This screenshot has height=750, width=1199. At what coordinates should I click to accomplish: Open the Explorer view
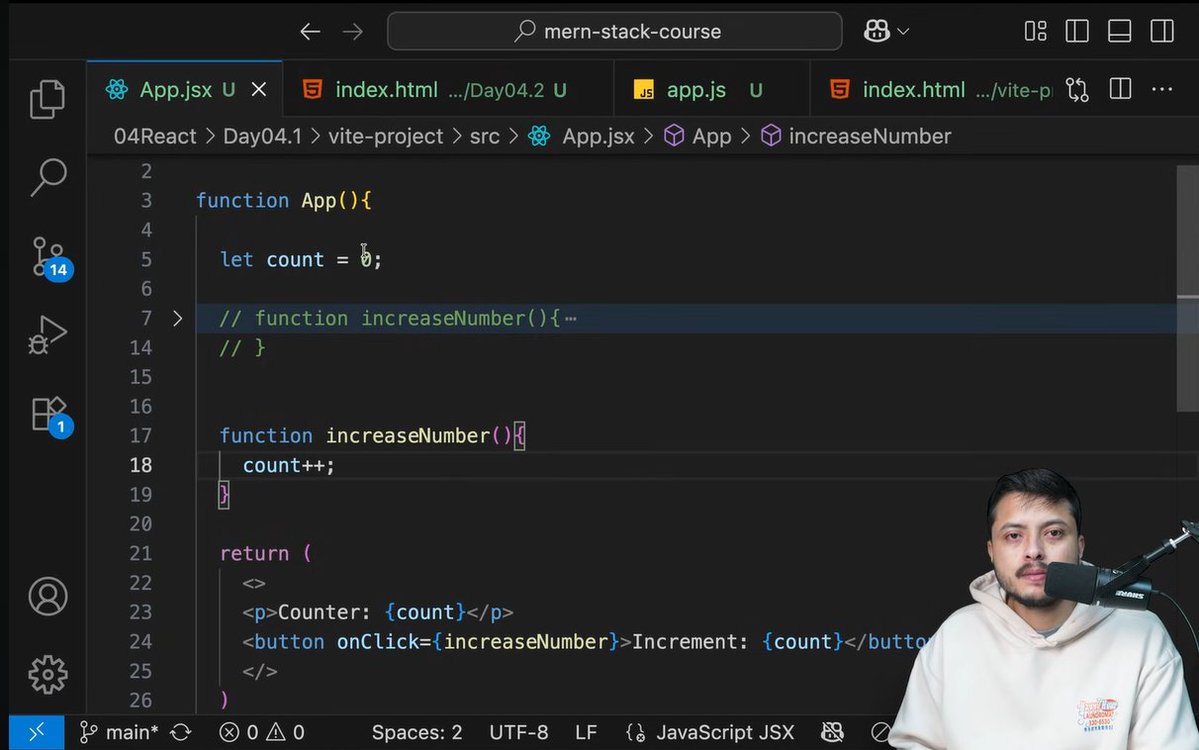tap(47, 99)
